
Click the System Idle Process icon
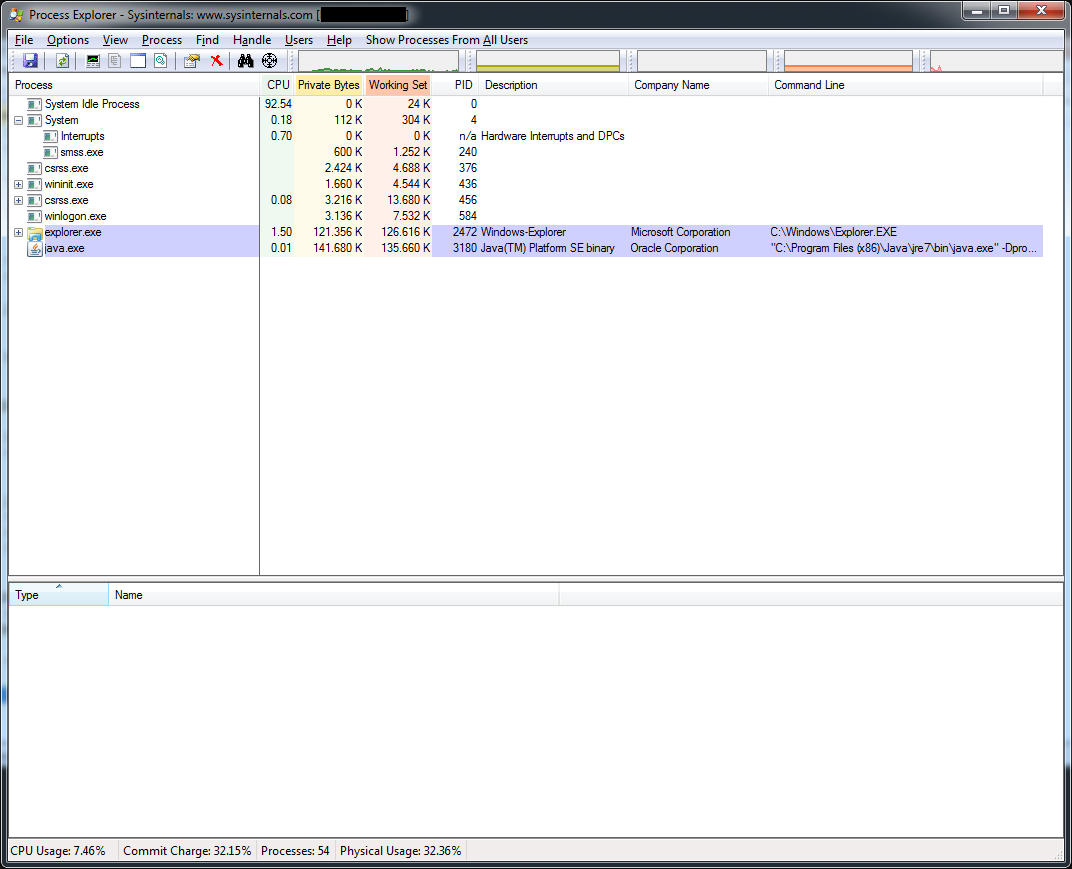34,105
